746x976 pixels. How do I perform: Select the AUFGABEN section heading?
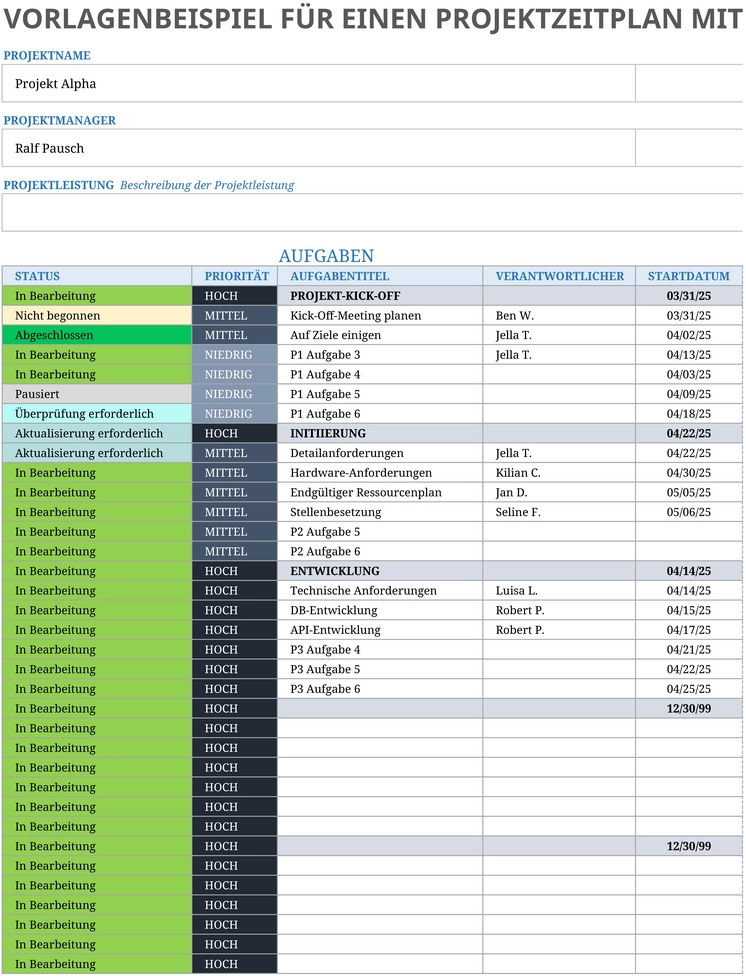(x=326, y=256)
